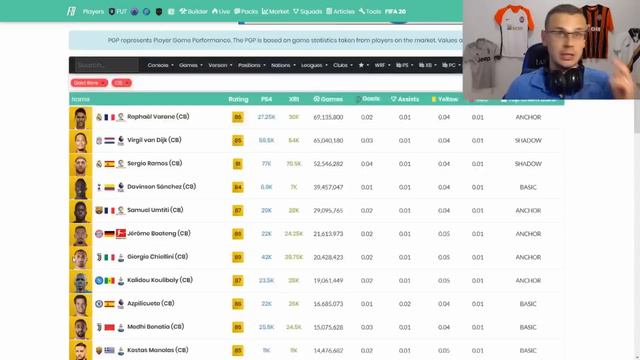Expand the Nations filter dropdown
This screenshot has height=360, width=640.
point(283,65)
